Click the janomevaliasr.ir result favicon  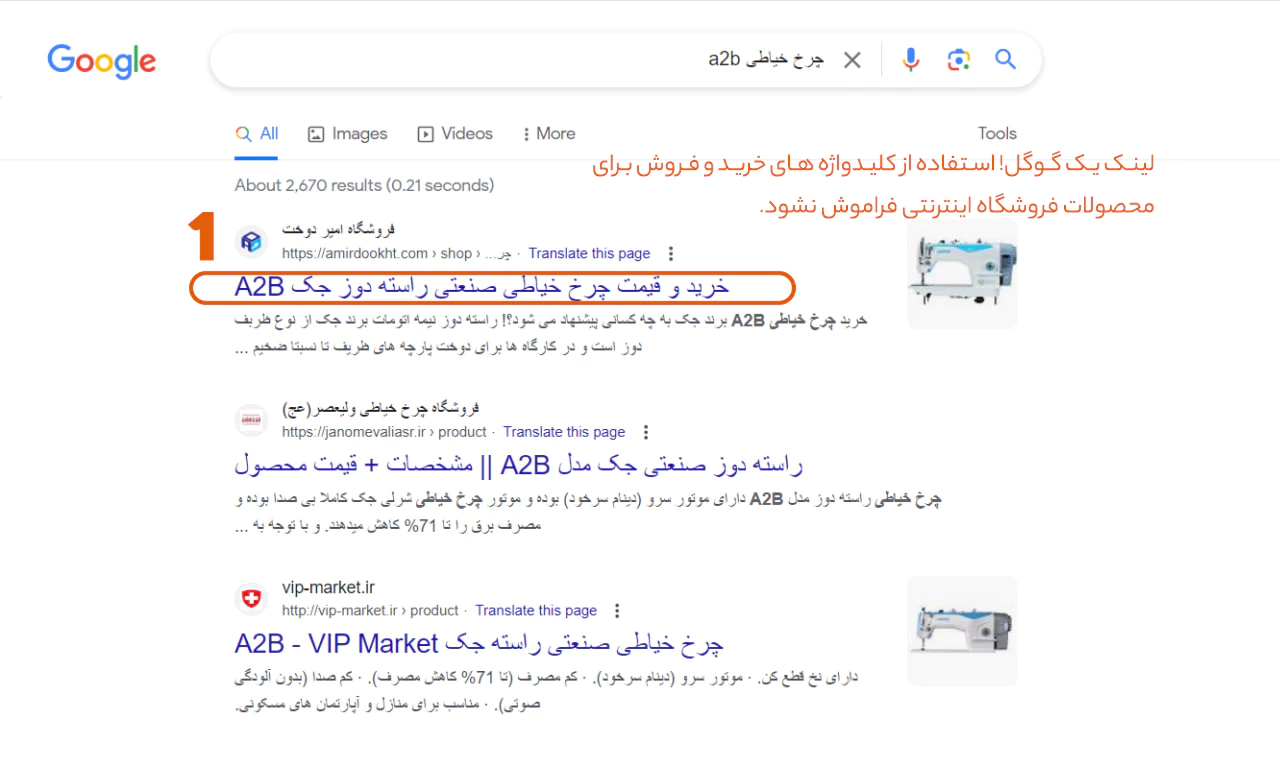[250, 419]
